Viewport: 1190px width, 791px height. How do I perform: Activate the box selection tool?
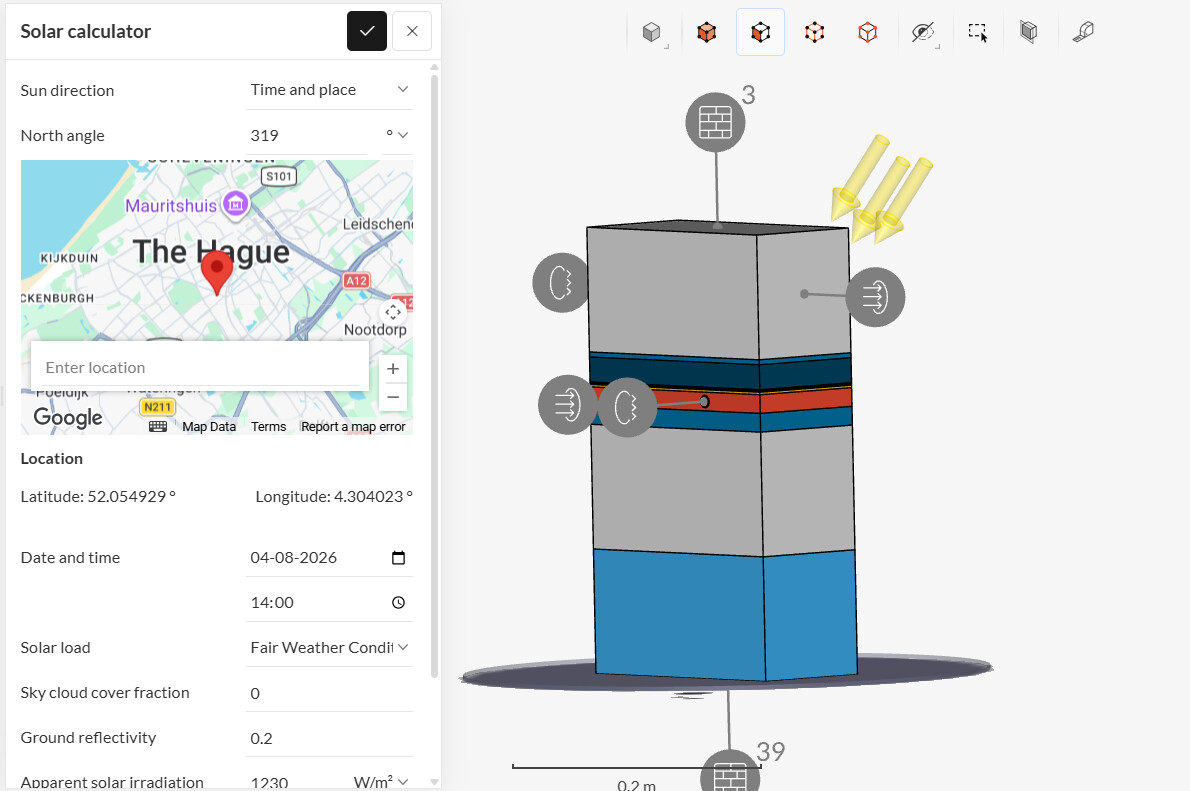[978, 32]
